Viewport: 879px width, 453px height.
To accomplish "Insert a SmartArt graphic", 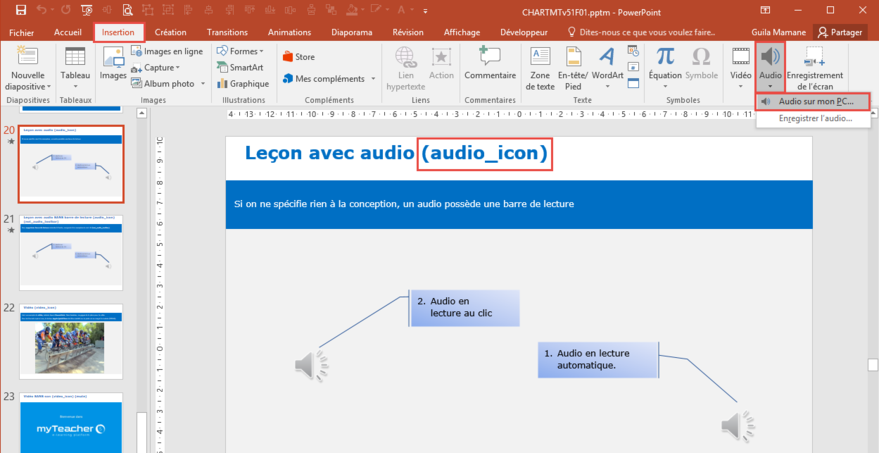I will [x=240, y=67].
